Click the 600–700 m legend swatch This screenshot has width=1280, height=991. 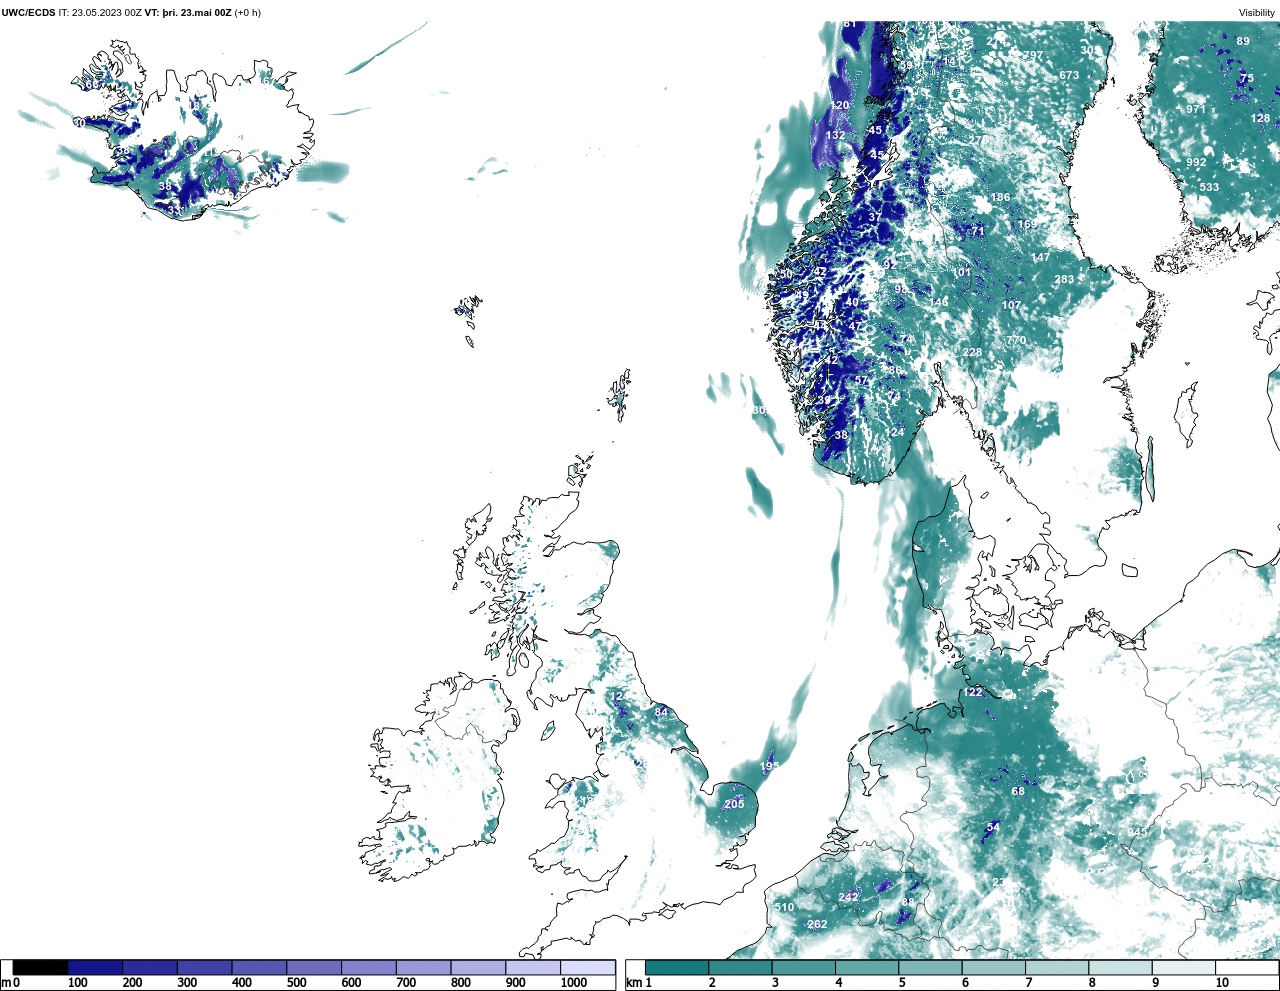point(368,968)
